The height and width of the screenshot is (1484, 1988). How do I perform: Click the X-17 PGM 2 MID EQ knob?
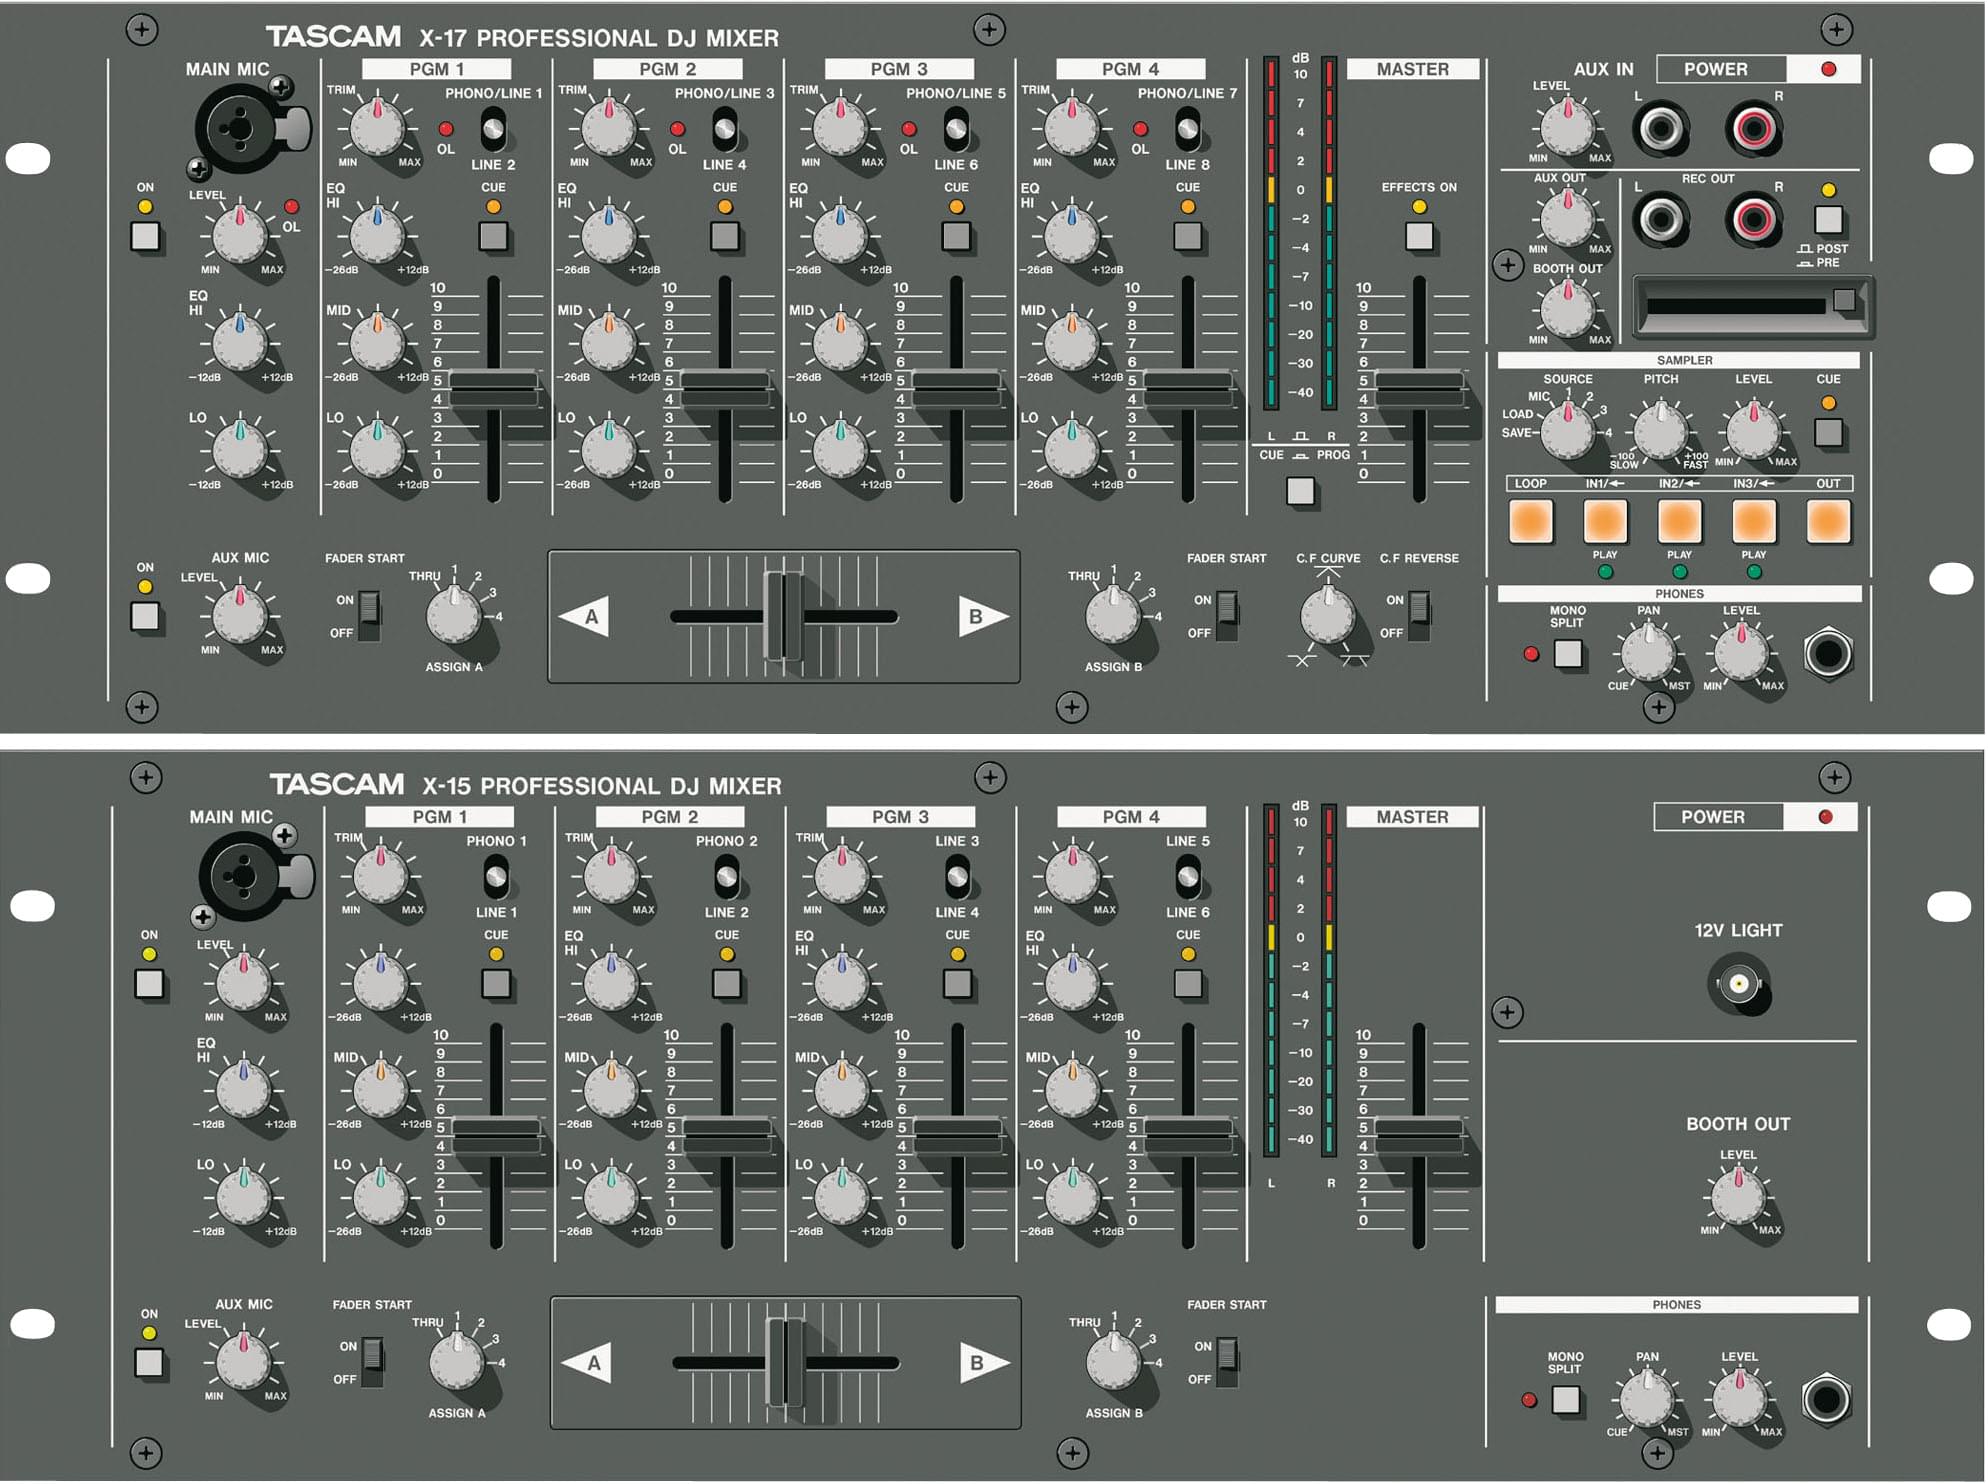[608, 342]
